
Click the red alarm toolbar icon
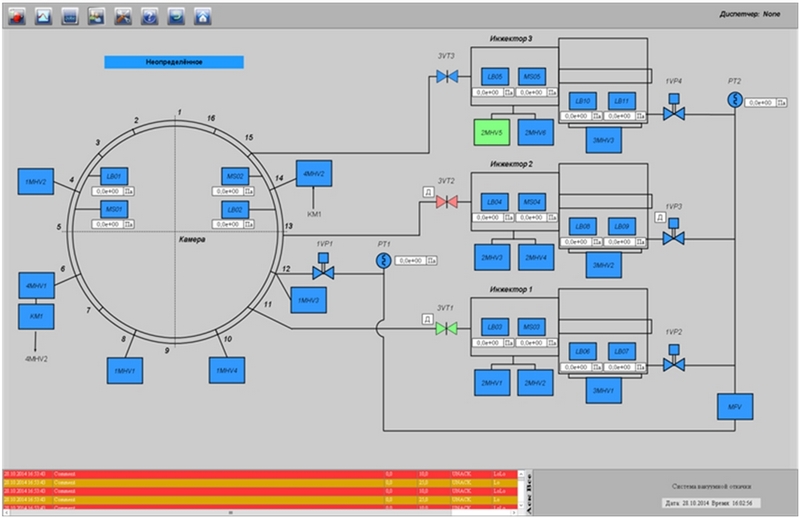[17, 16]
